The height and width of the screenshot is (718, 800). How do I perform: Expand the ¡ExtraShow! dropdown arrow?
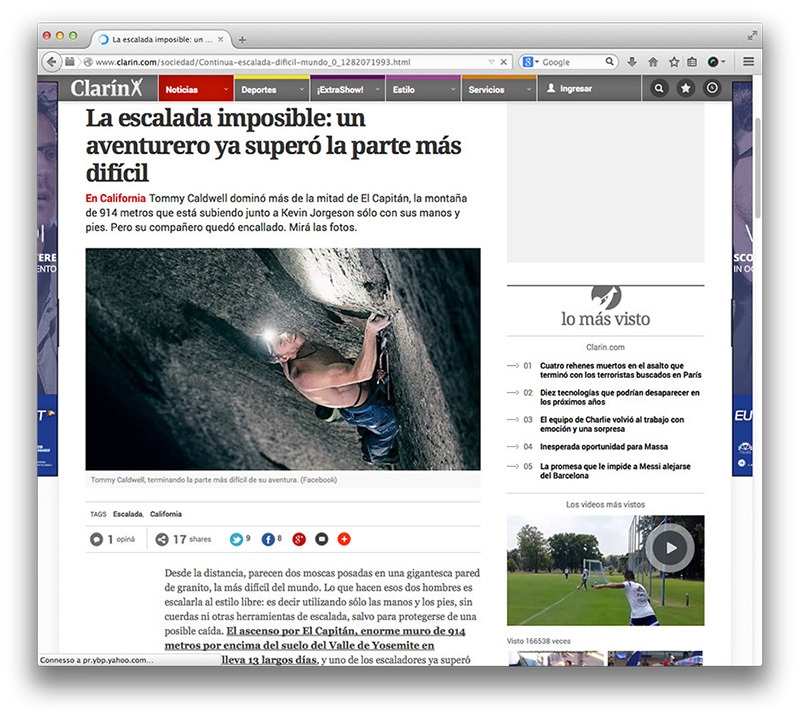378,89
